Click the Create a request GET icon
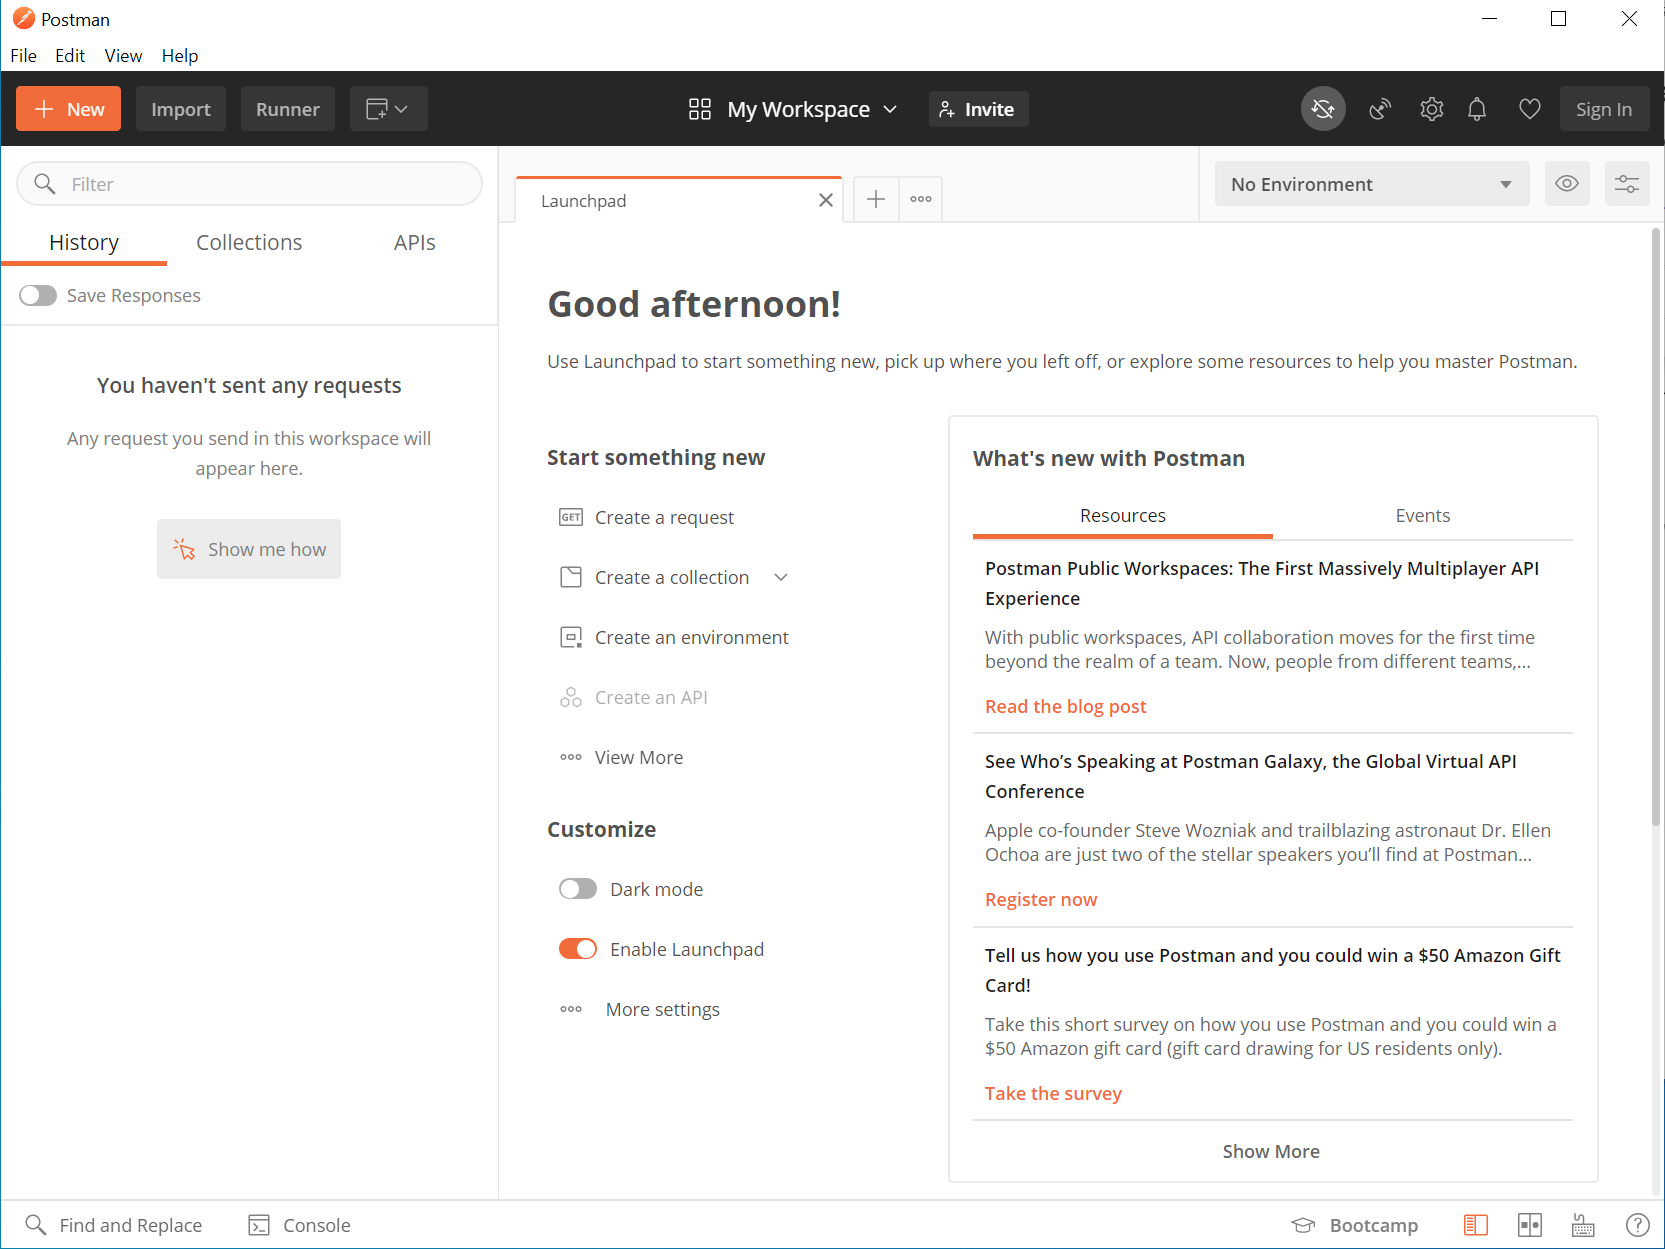This screenshot has width=1665, height=1249. pyautogui.click(x=571, y=517)
